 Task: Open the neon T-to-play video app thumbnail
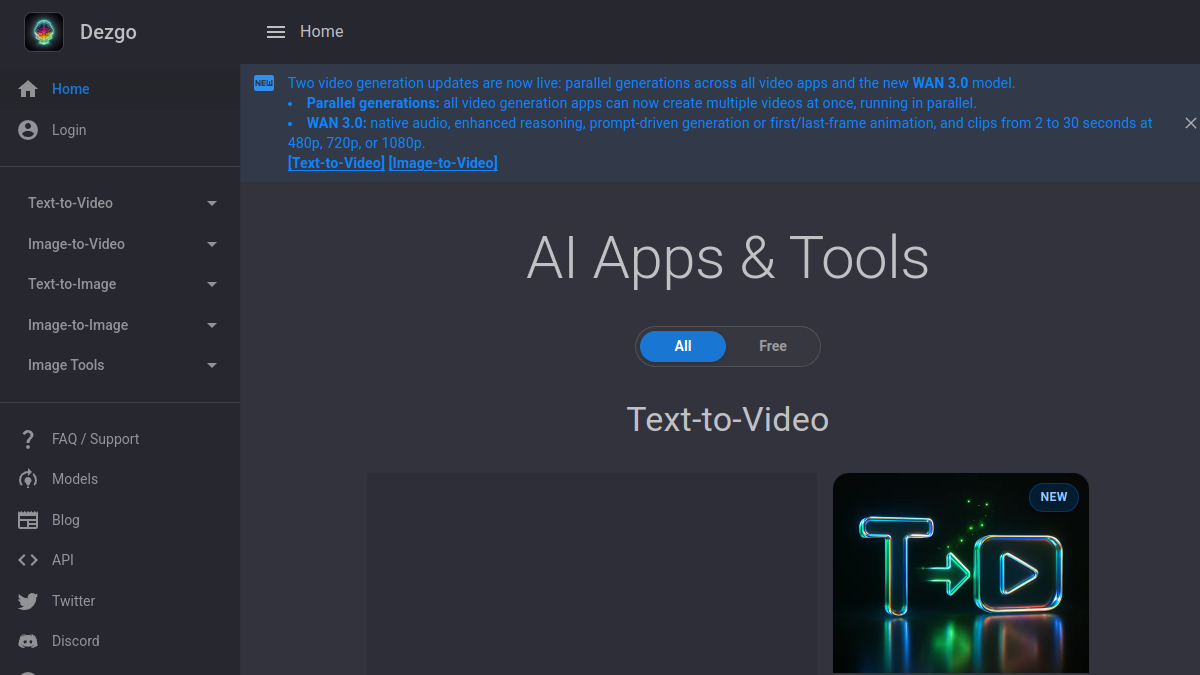coord(961,573)
